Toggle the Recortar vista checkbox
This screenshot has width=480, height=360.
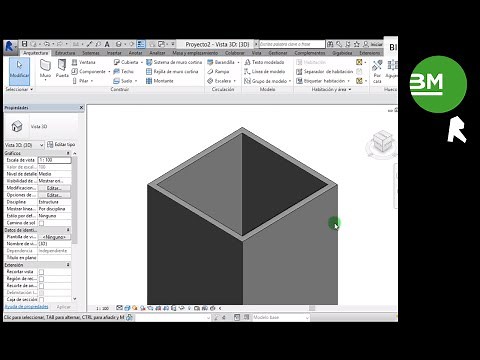tap(41, 272)
